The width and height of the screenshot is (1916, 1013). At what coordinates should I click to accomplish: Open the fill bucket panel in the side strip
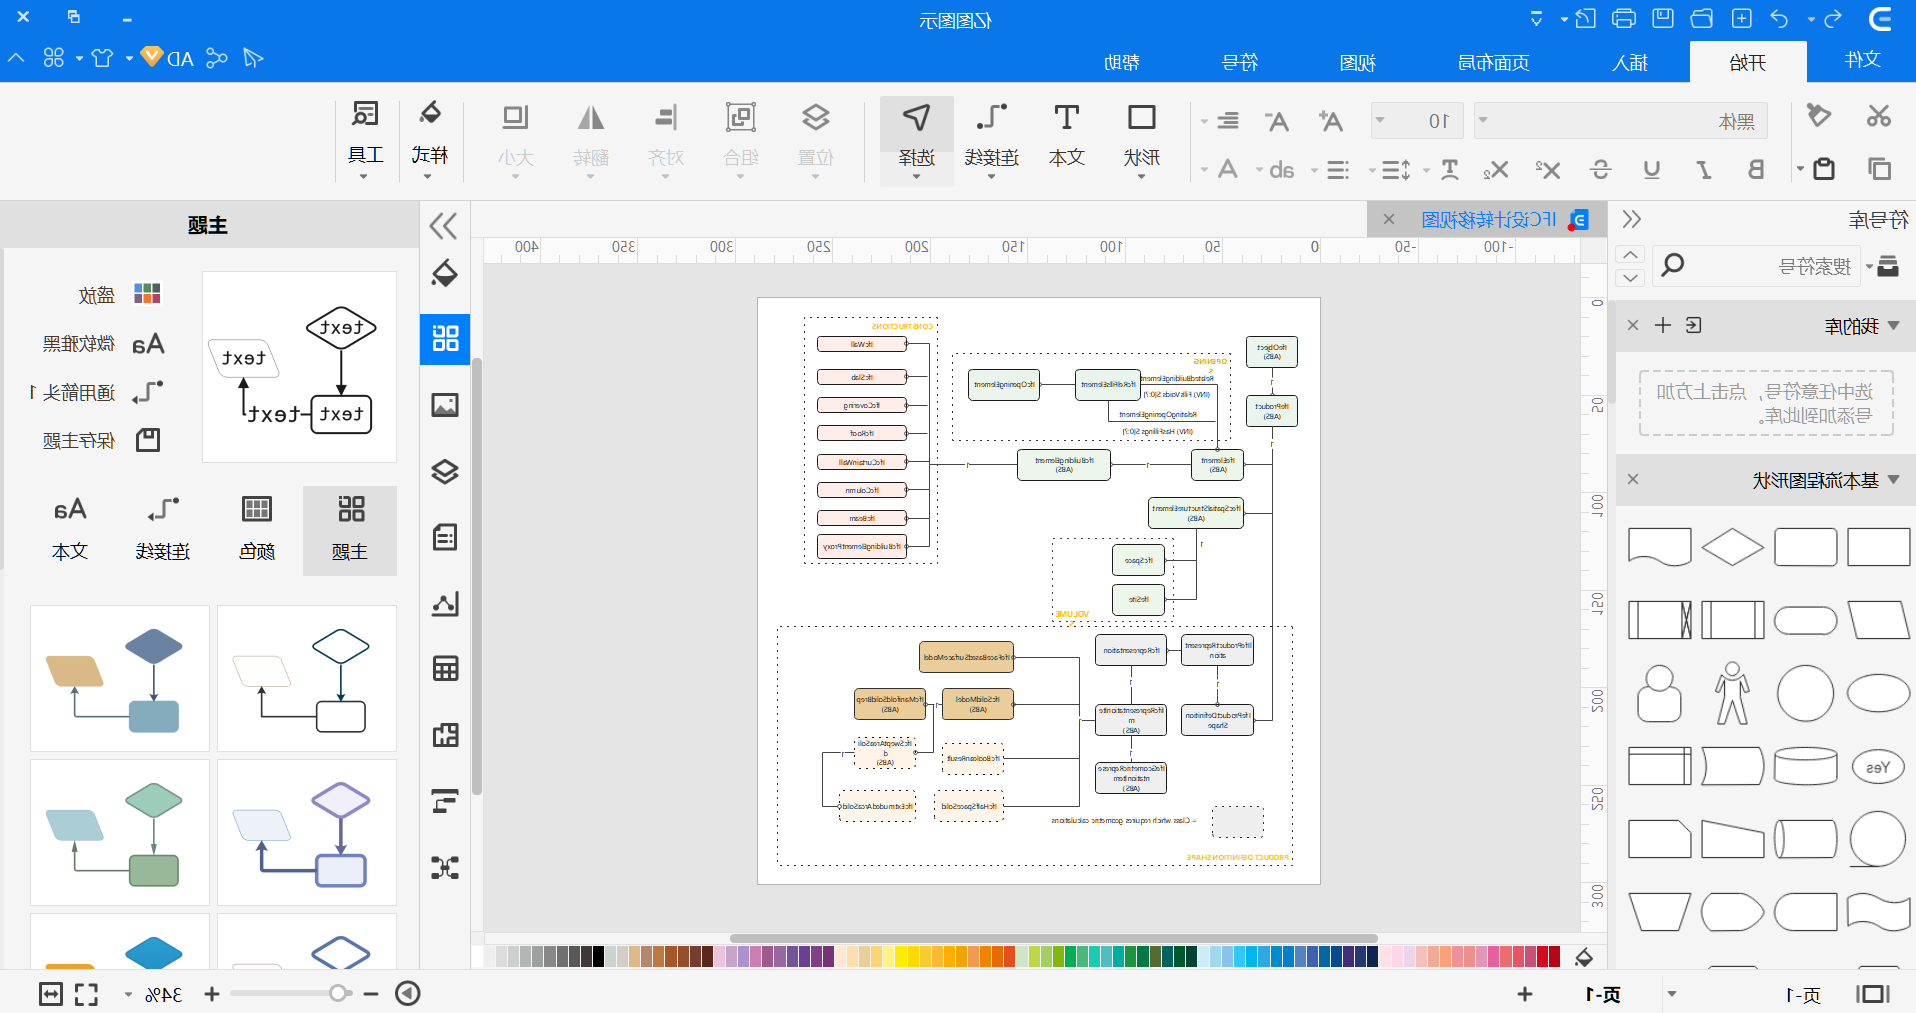445,273
